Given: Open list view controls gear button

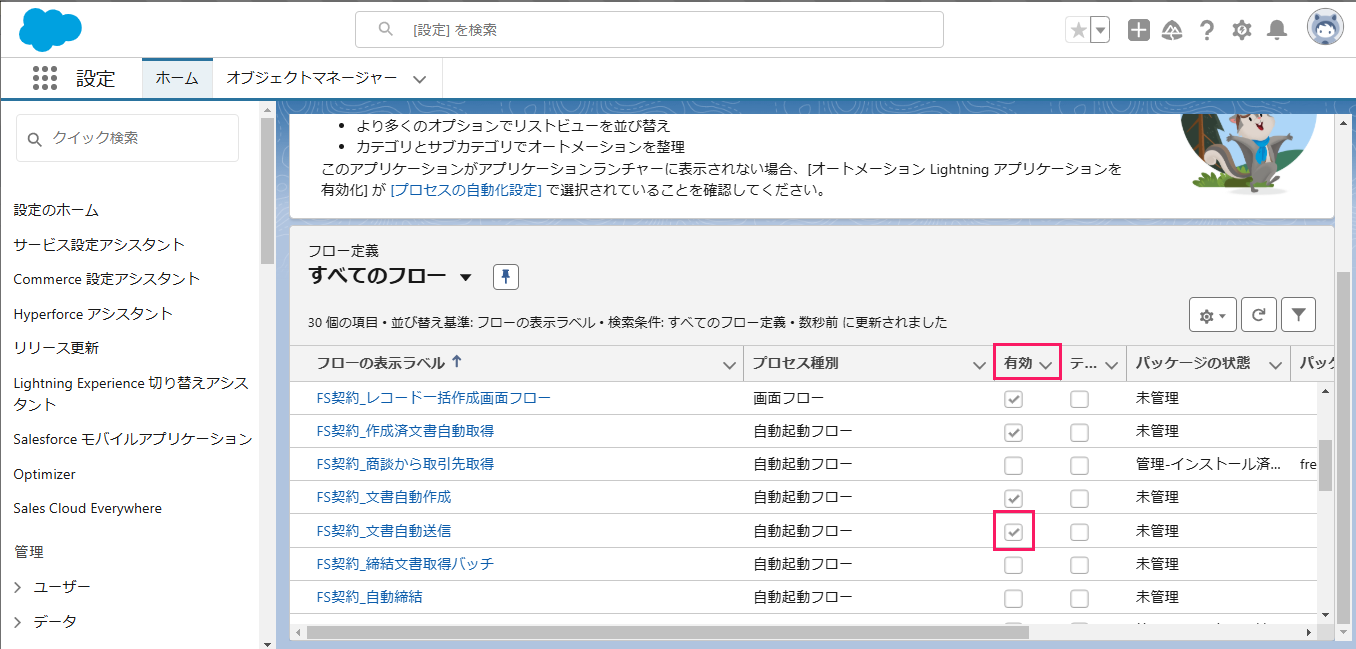Looking at the screenshot, I should point(1213,315).
